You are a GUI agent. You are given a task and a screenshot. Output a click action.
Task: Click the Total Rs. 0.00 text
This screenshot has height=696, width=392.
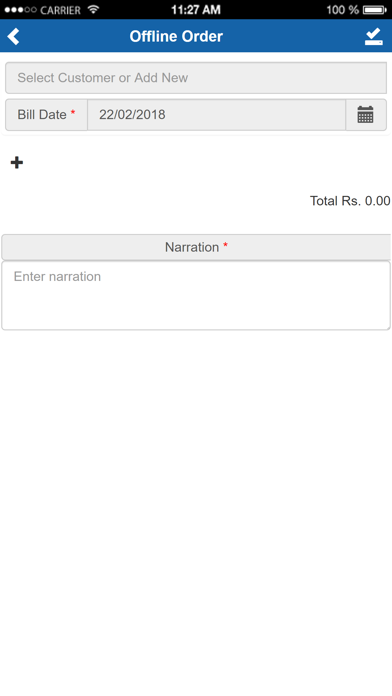[350, 201]
